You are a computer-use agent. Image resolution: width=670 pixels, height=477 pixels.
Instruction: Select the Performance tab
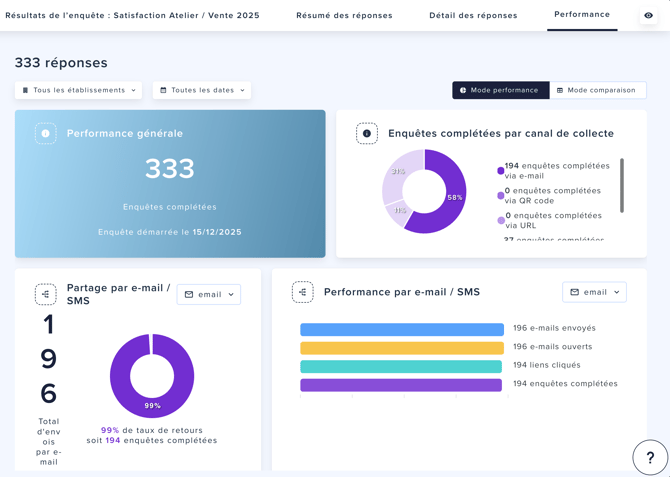coord(582,15)
